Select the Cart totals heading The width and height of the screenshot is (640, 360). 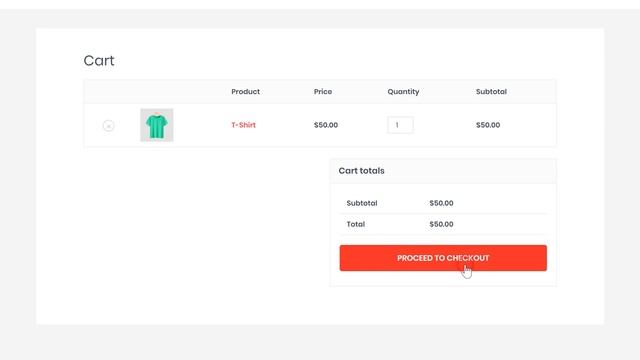361,171
